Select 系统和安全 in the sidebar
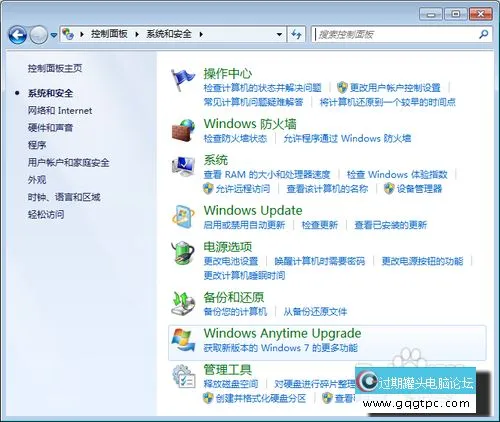 coord(50,93)
